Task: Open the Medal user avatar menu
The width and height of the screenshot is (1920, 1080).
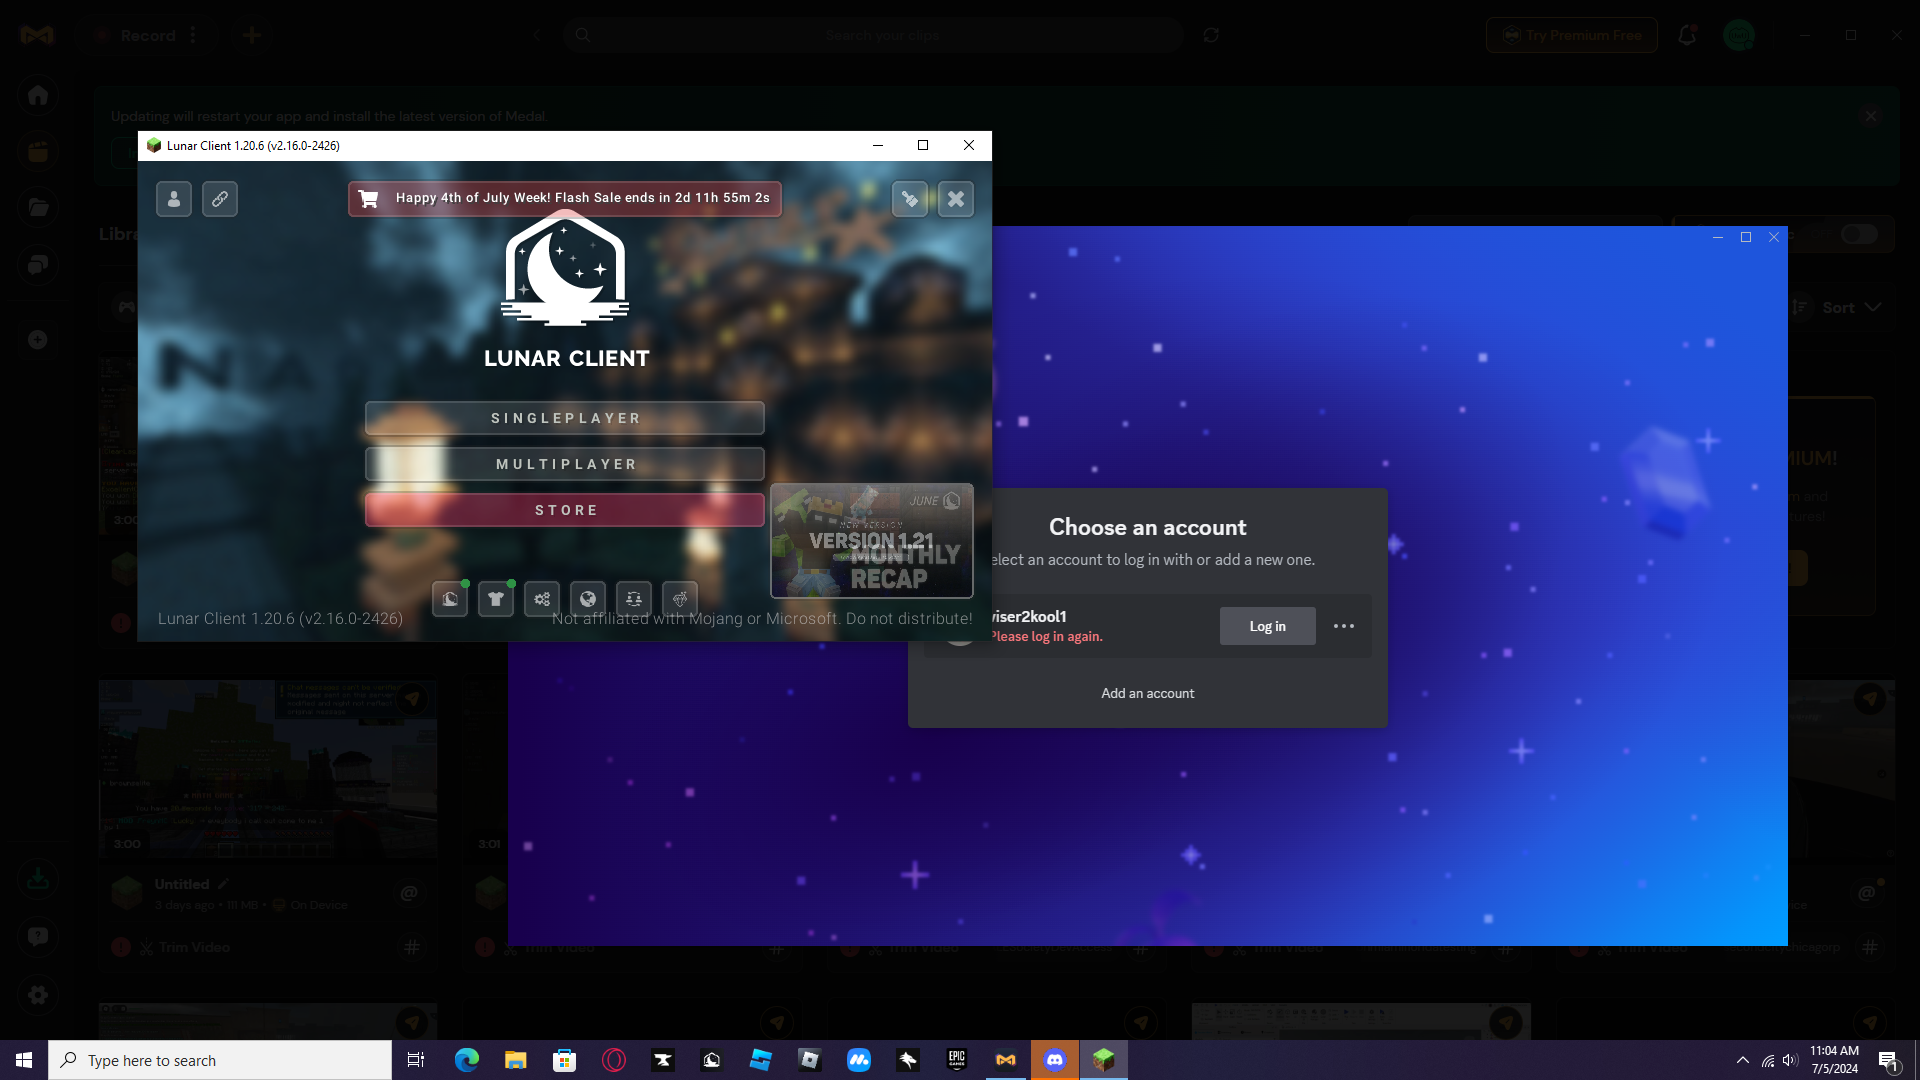Action: (1739, 35)
